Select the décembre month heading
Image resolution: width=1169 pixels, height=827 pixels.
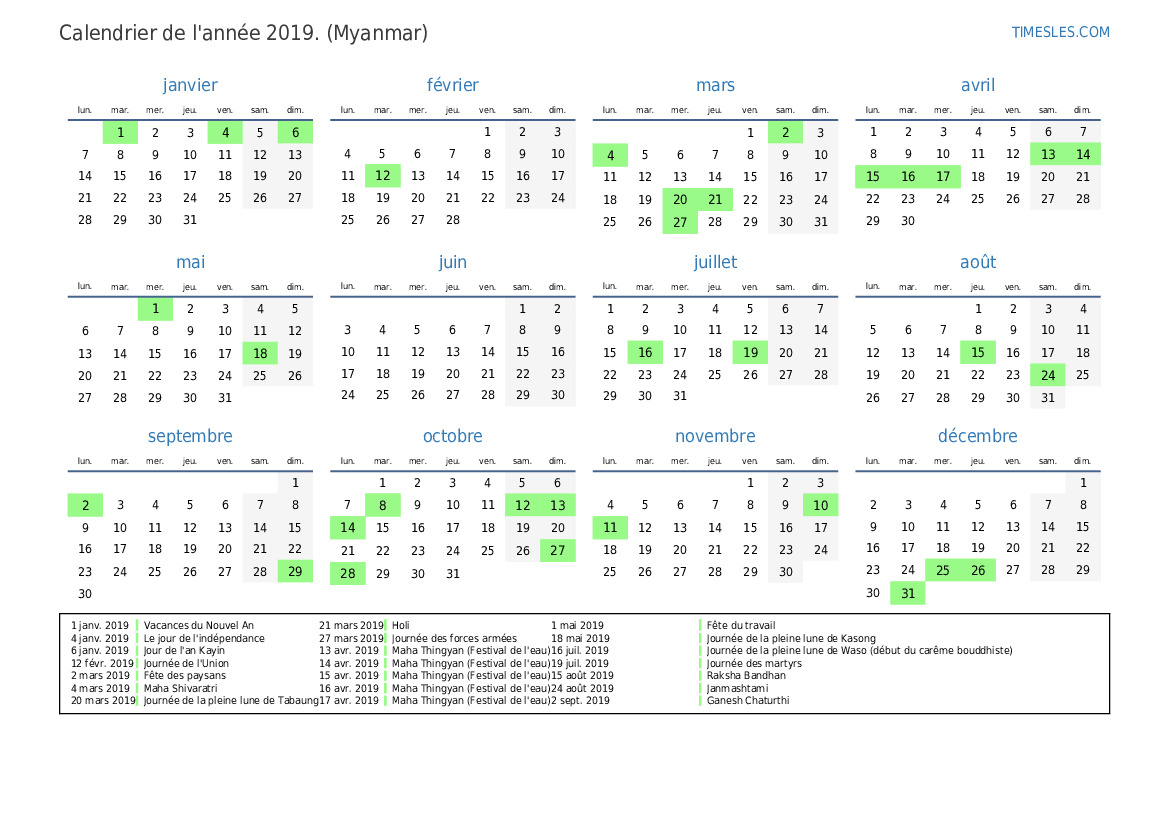(x=977, y=436)
